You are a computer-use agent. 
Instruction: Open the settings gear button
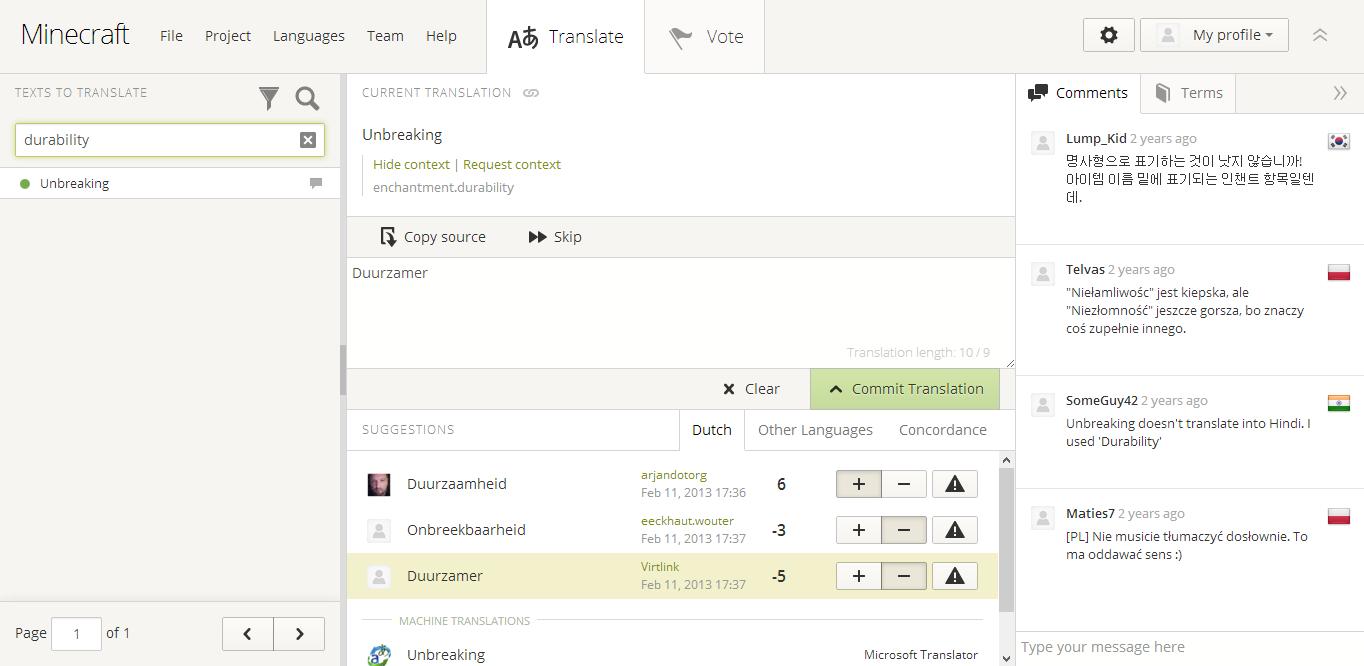pos(1108,35)
